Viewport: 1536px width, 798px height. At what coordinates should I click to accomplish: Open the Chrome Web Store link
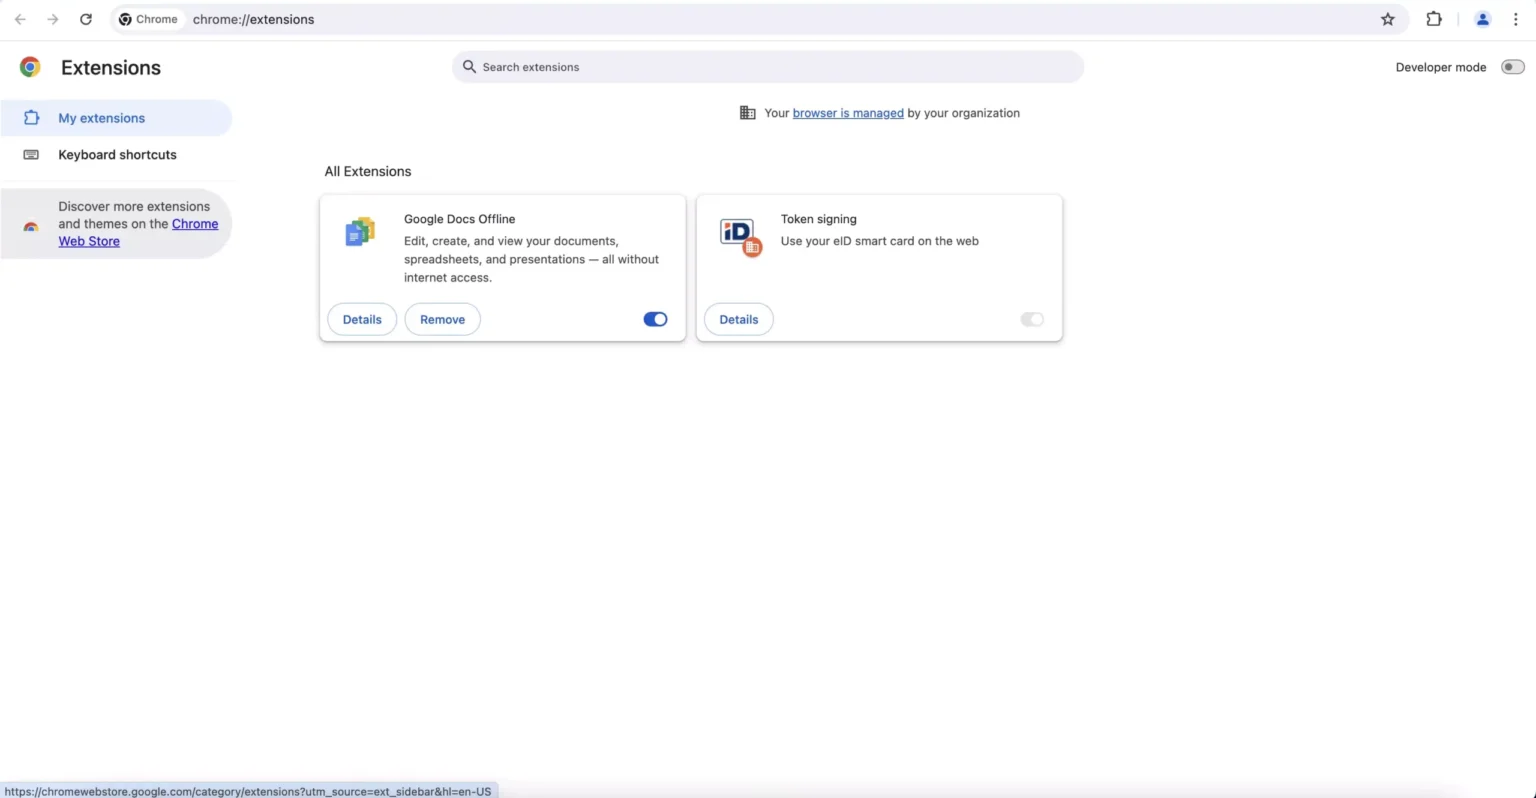[138, 232]
